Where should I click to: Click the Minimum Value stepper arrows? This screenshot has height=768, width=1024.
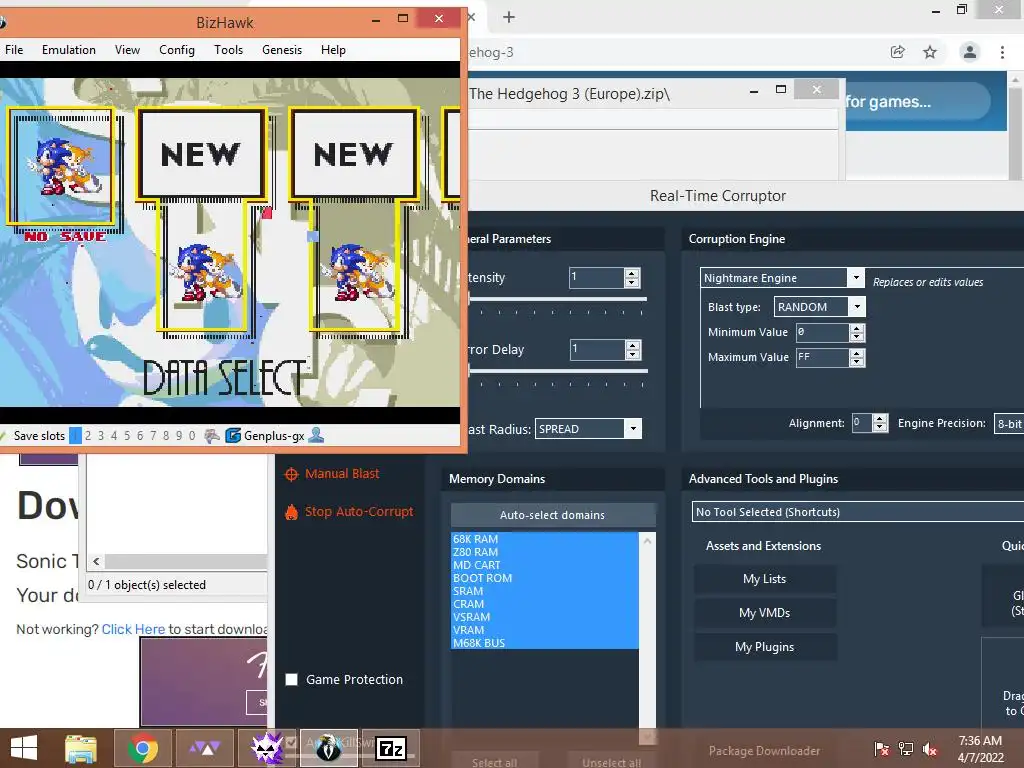click(857, 332)
